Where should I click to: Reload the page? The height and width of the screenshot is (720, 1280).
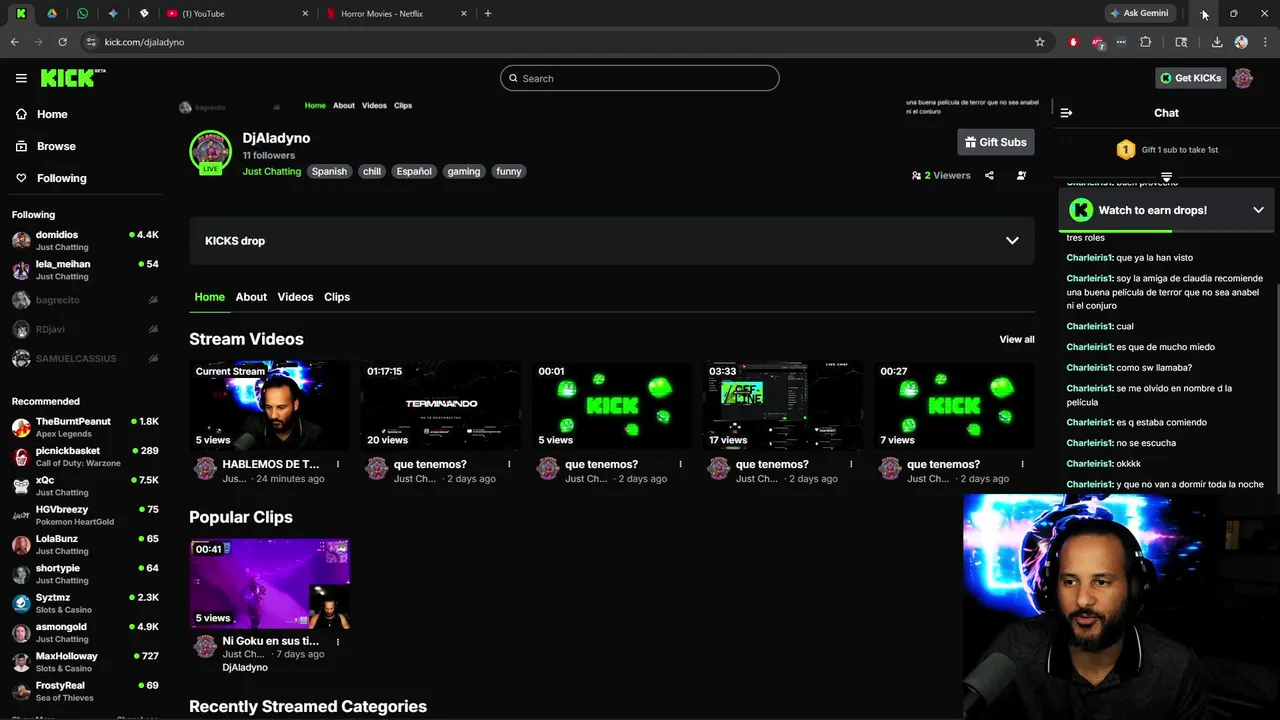click(x=62, y=42)
